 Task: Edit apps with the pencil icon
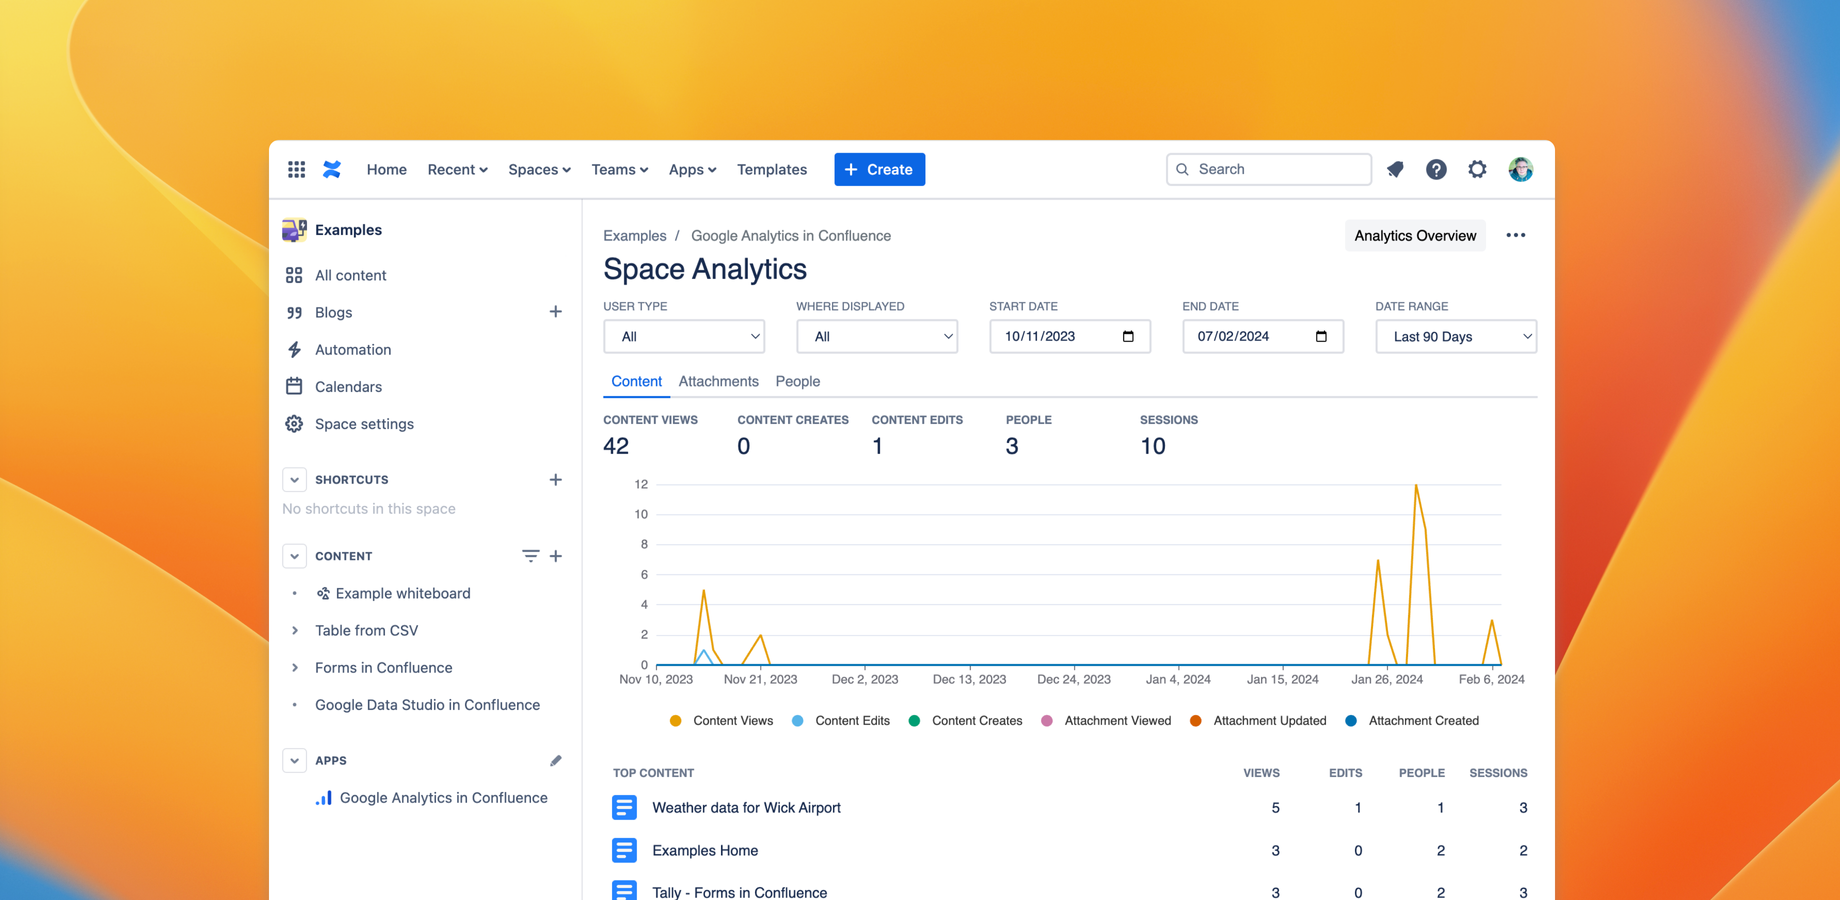tap(556, 761)
